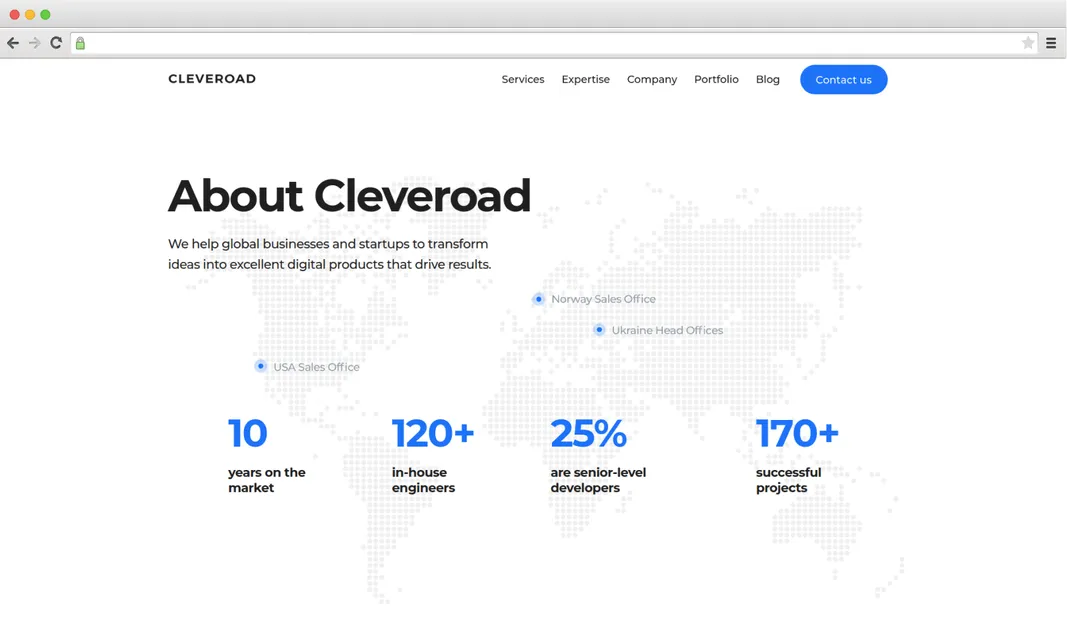Click the Contact us button

click(843, 80)
